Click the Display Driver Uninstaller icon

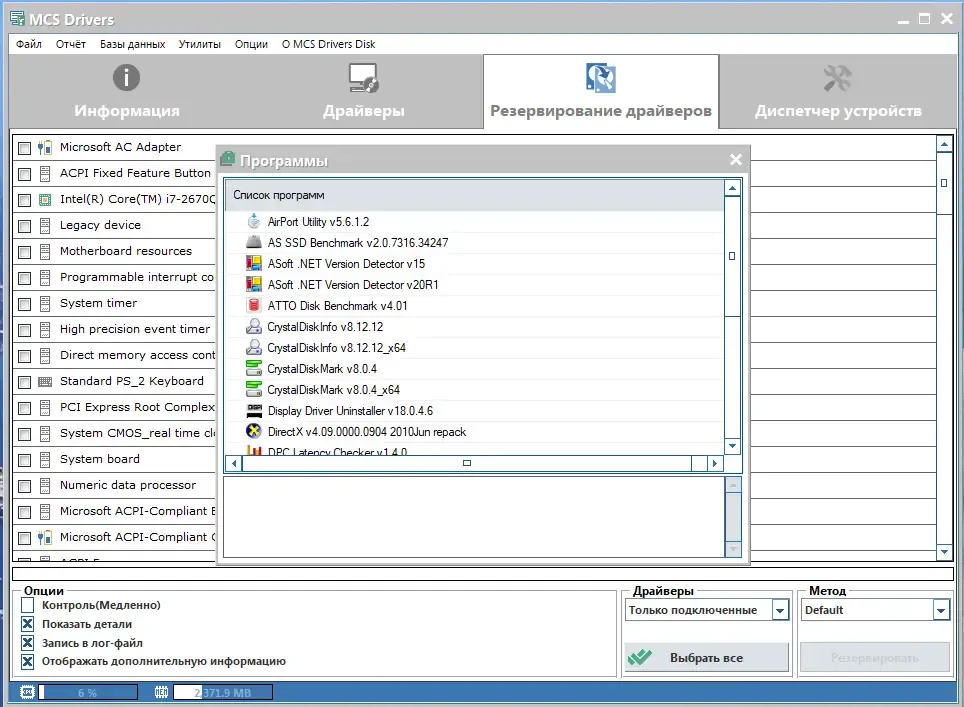(x=253, y=410)
